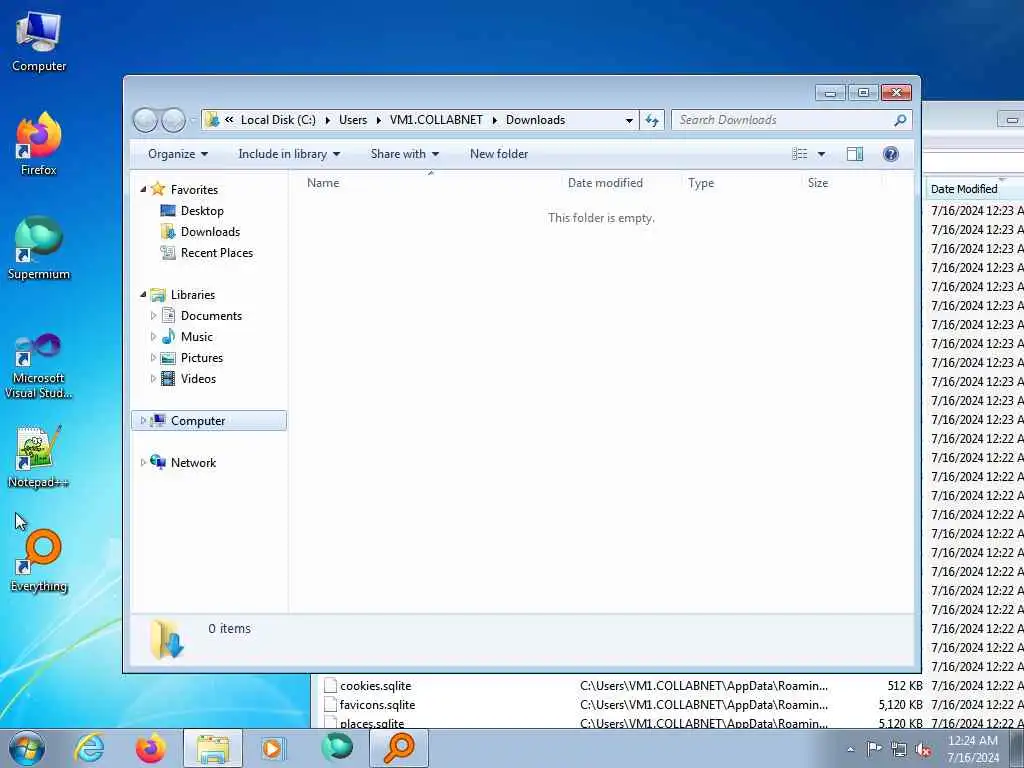Select cookies.sqlite in the Everything window

(376, 686)
